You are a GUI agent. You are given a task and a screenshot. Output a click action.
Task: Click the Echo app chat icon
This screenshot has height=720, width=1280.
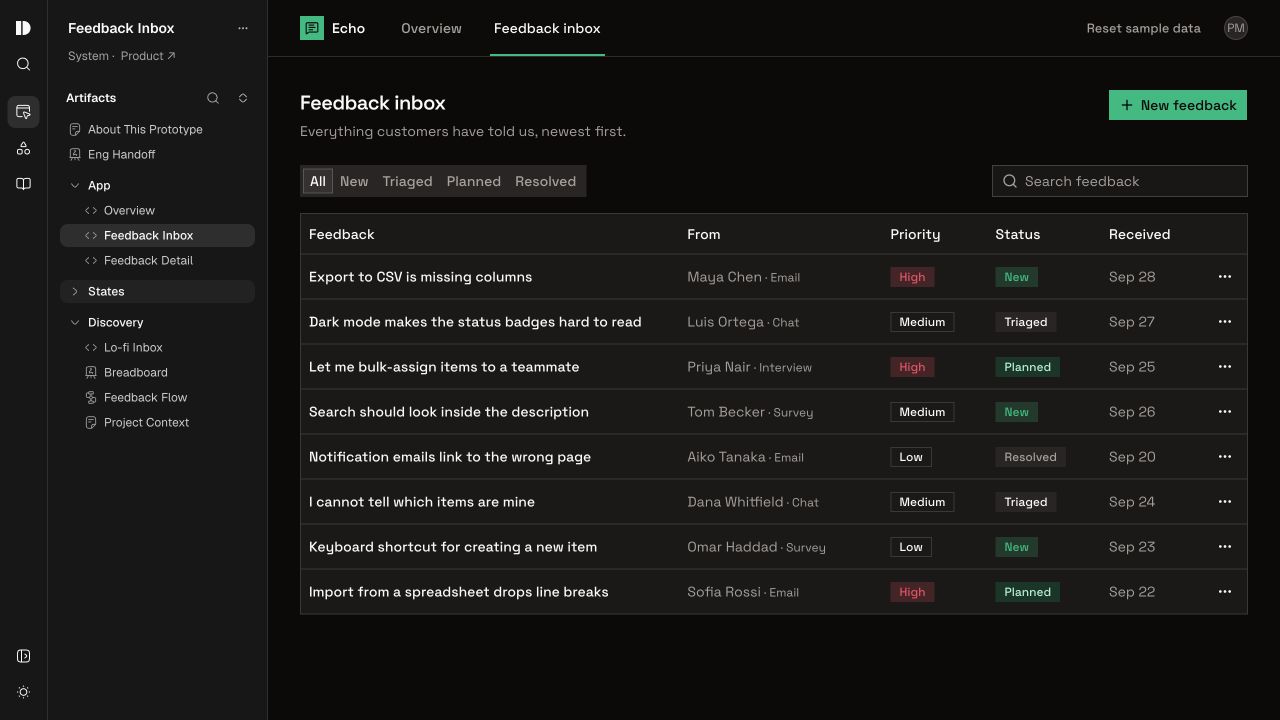coord(312,28)
